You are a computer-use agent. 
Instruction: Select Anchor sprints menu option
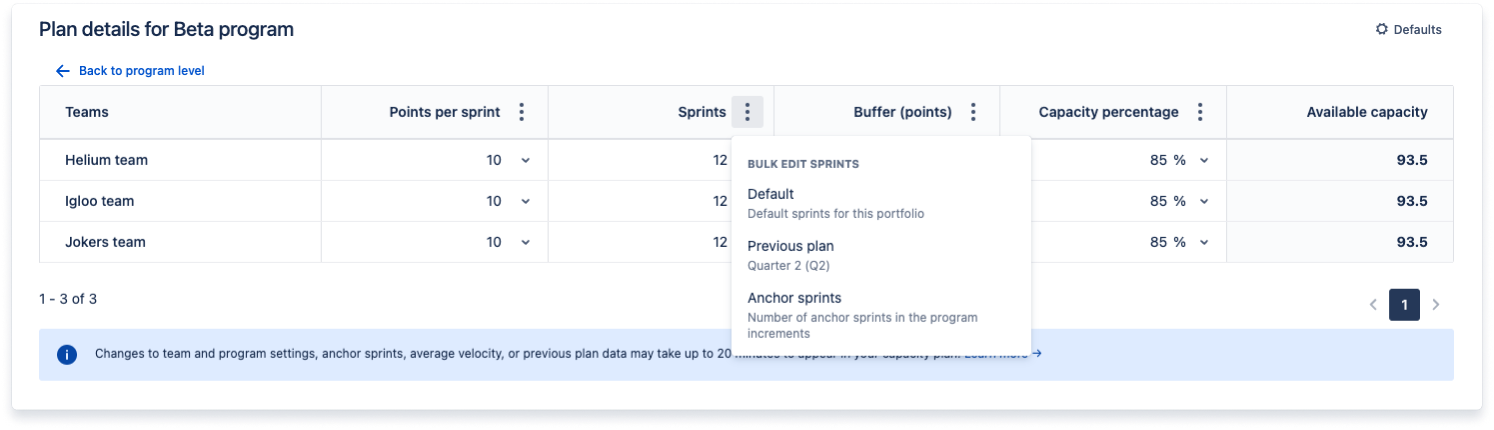pyautogui.click(x=794, y=298)
